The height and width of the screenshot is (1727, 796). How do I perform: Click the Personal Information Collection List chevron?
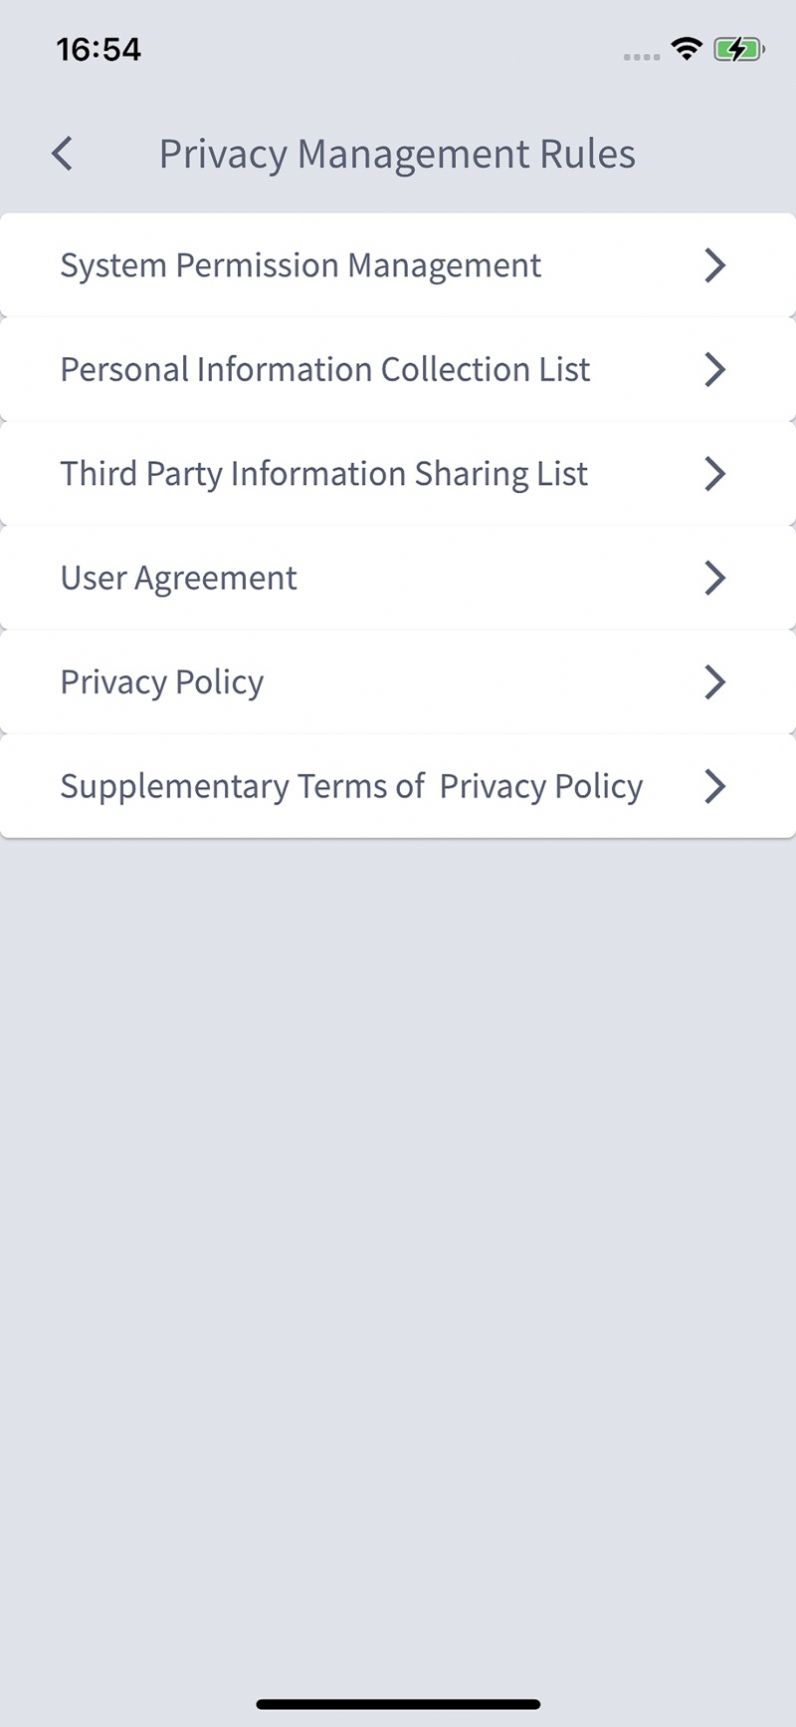[x=714, y=370]
